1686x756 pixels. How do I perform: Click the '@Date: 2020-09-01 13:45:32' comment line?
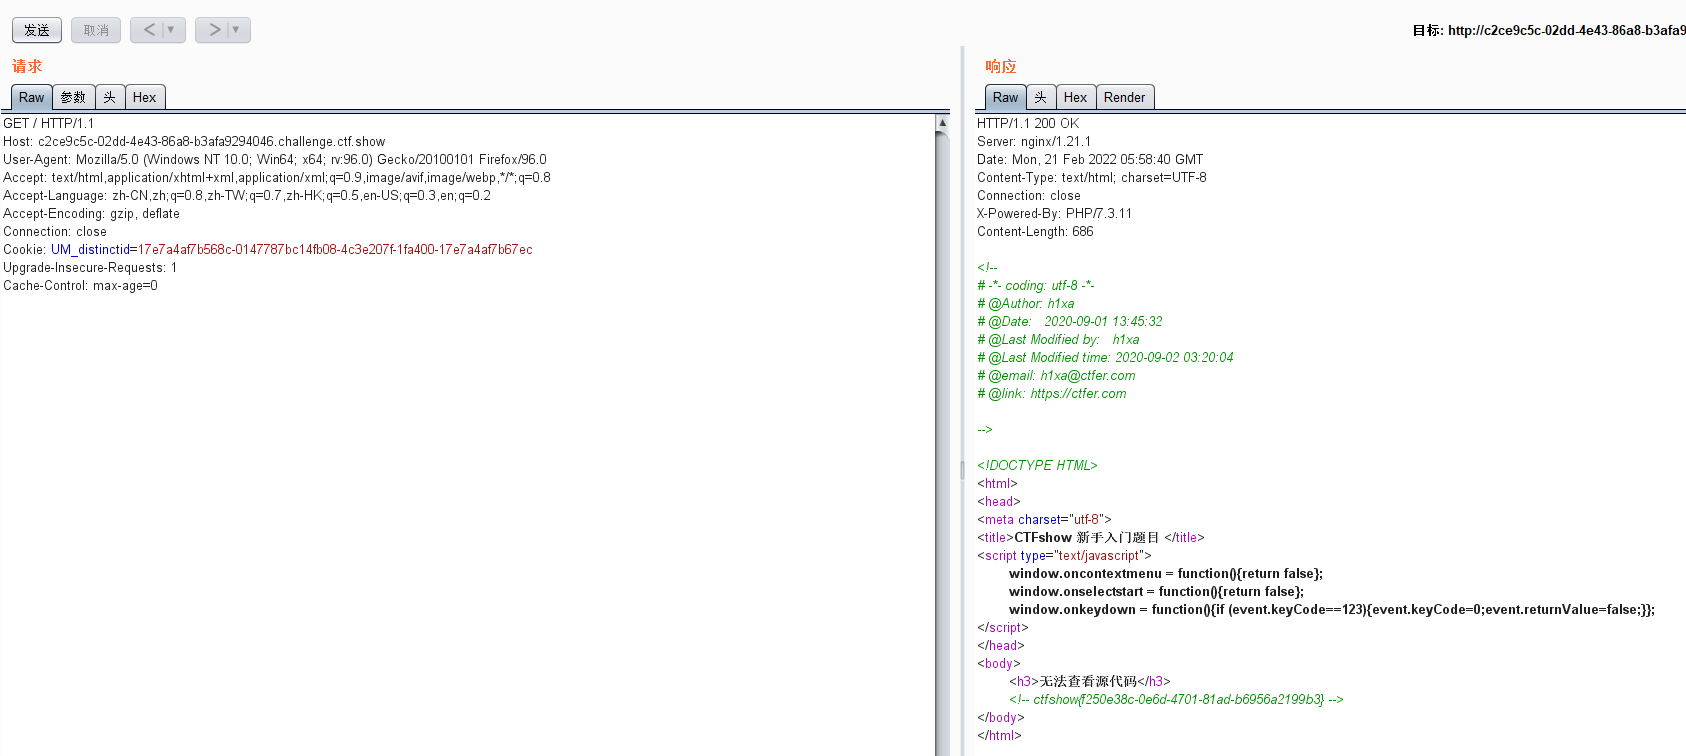click(1070, 321)
